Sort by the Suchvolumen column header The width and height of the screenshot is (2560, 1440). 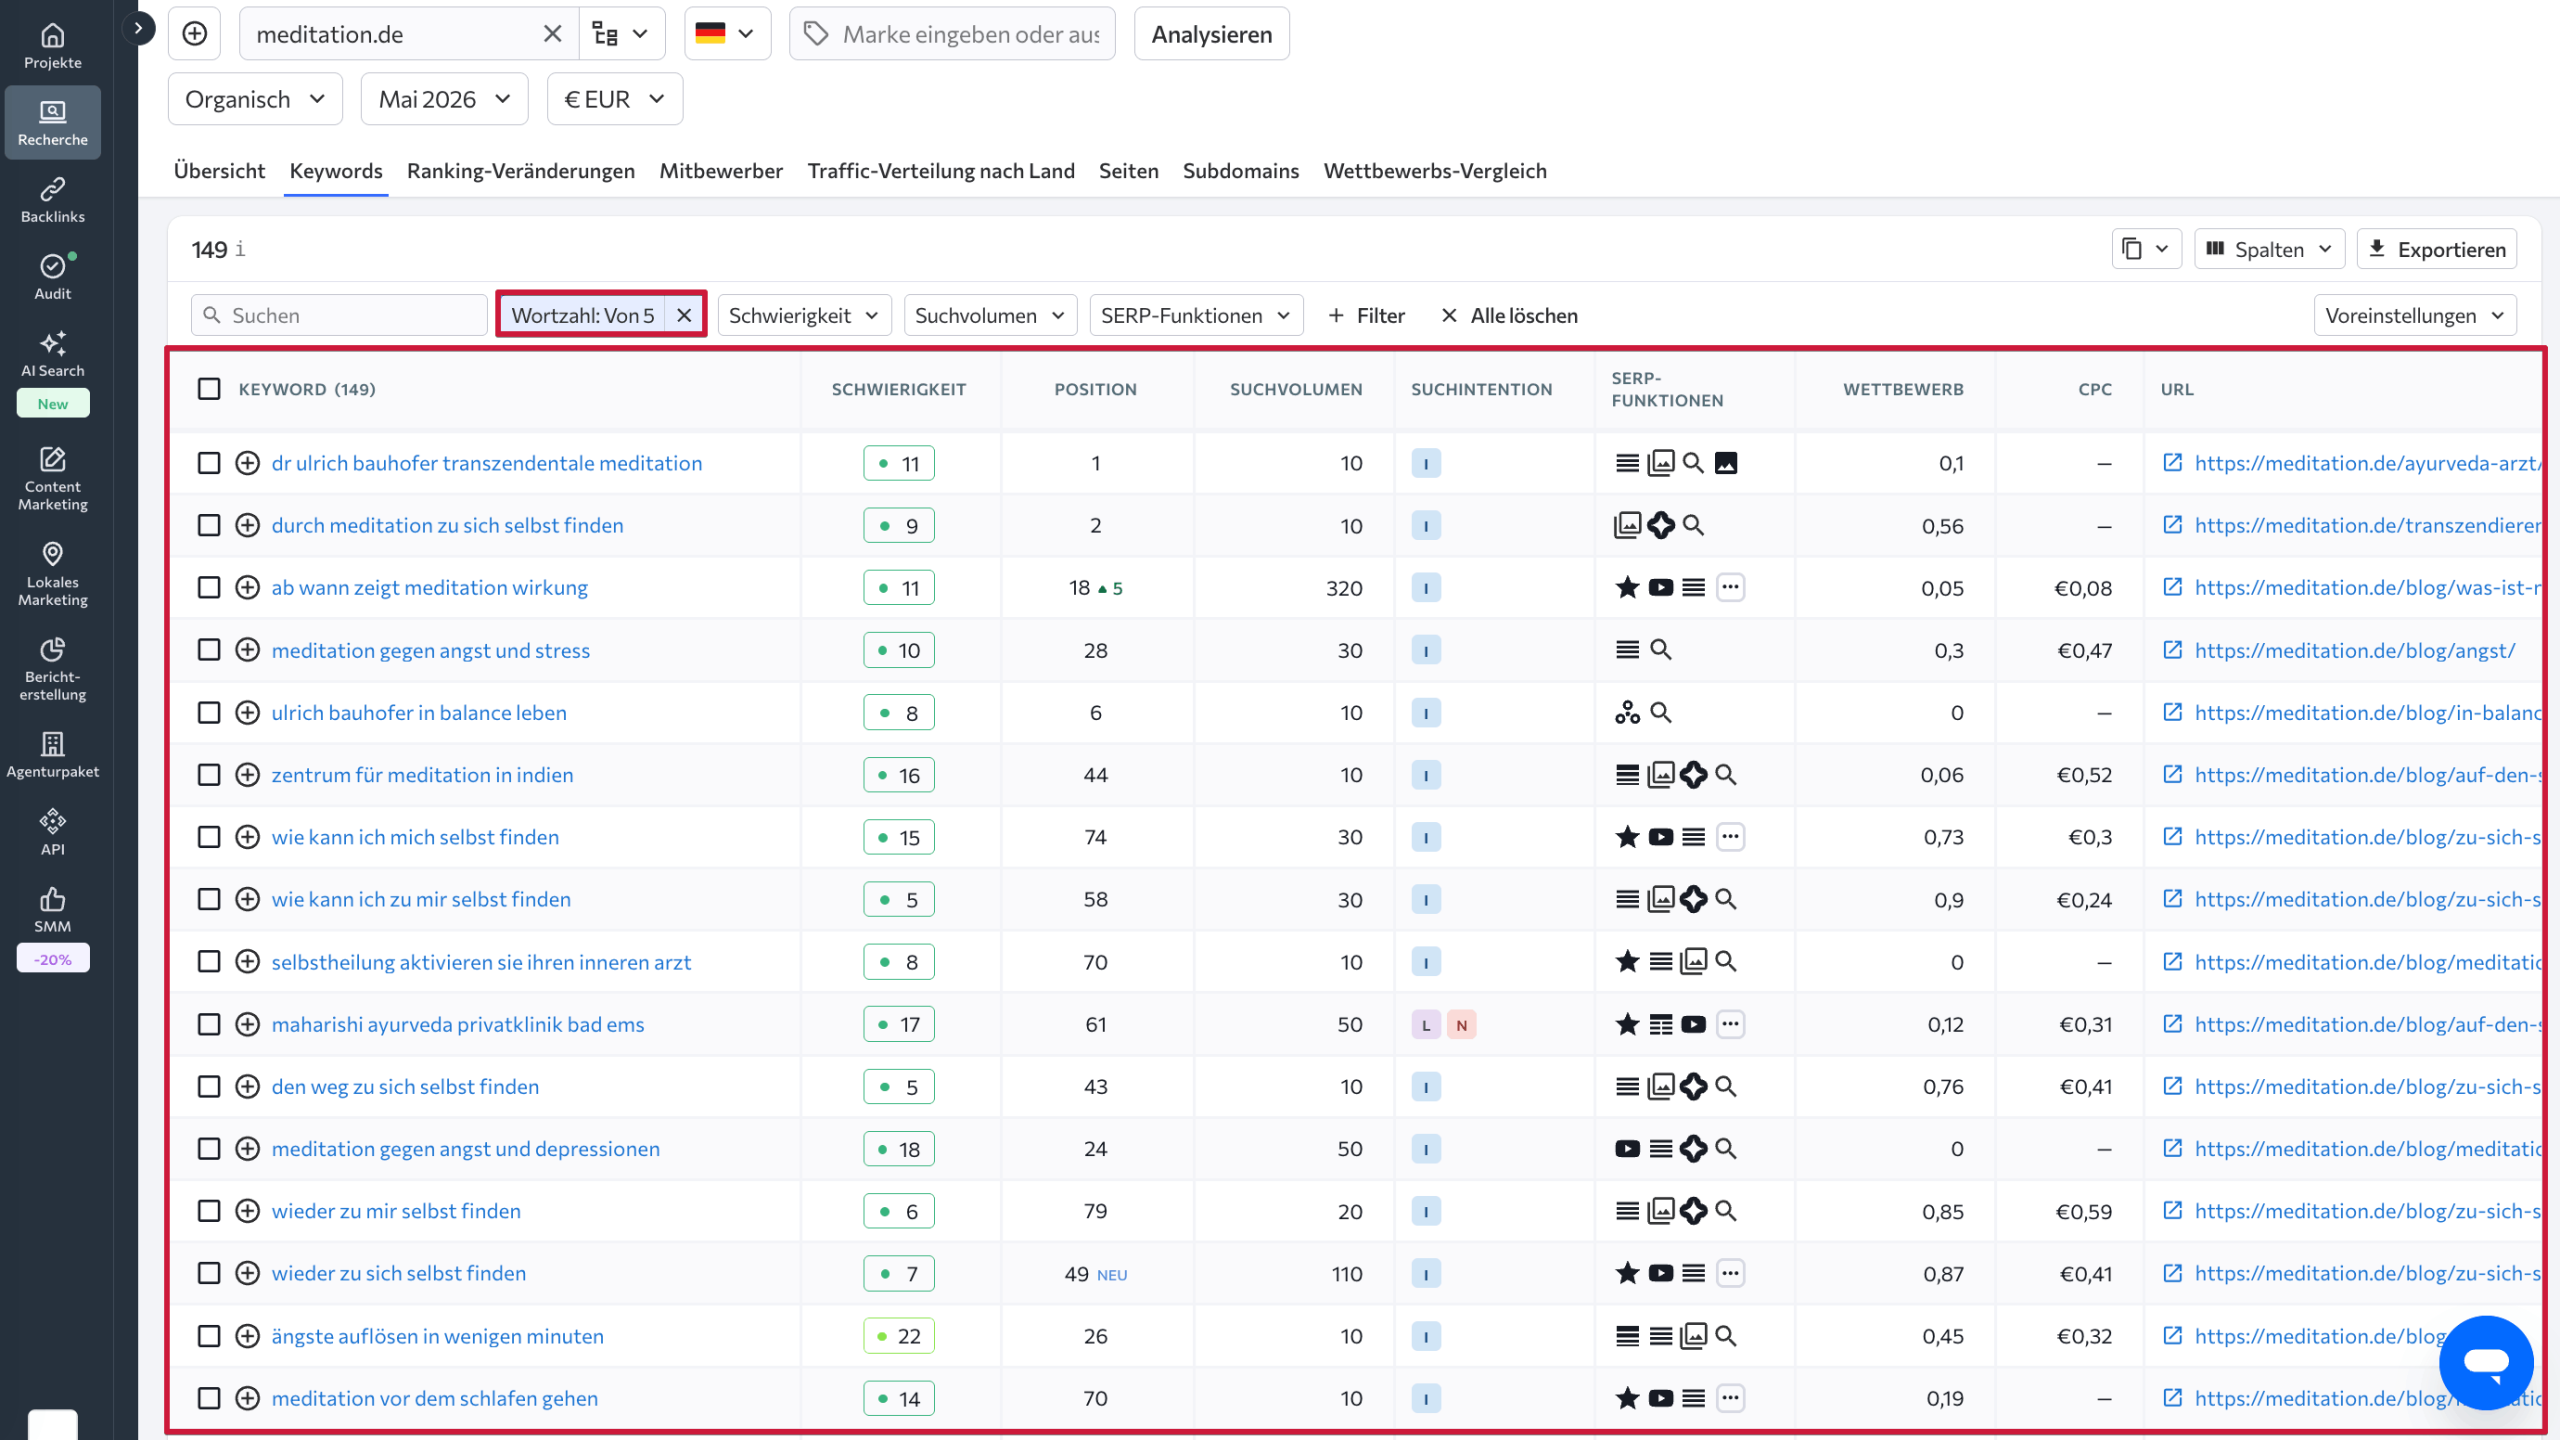(x=1296, y=389)
